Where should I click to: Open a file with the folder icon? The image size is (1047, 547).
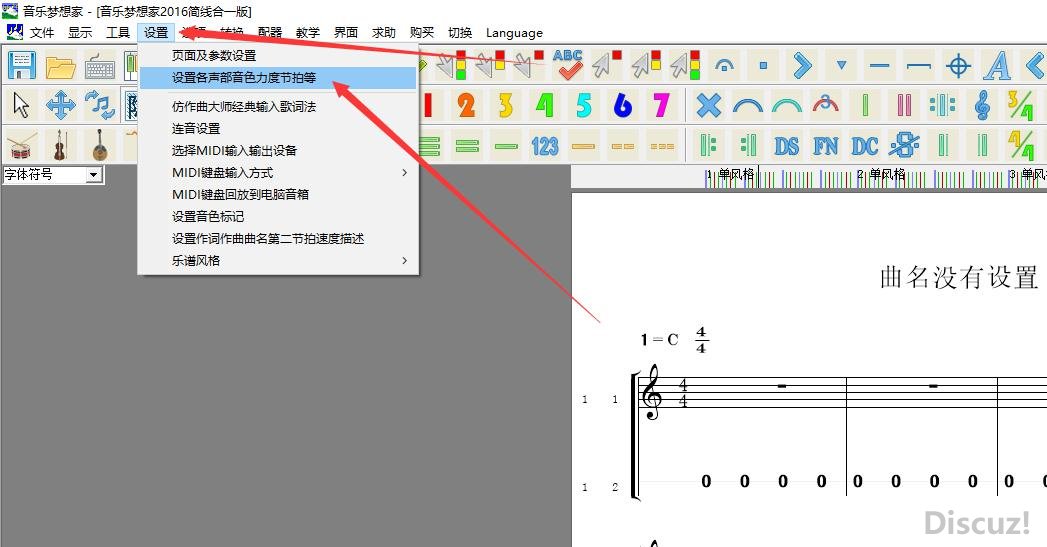[x=60, y=65]
